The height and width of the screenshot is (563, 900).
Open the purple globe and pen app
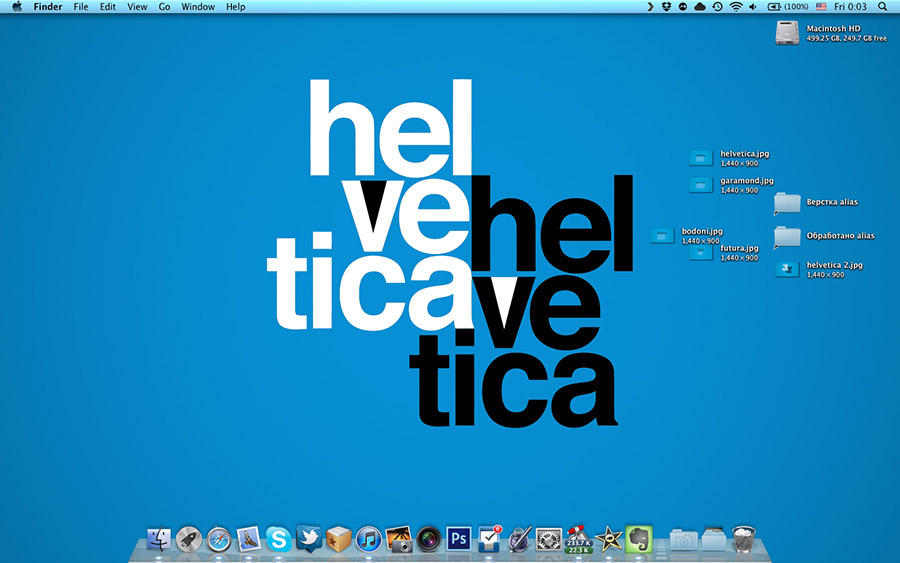[x=519, y=539]
